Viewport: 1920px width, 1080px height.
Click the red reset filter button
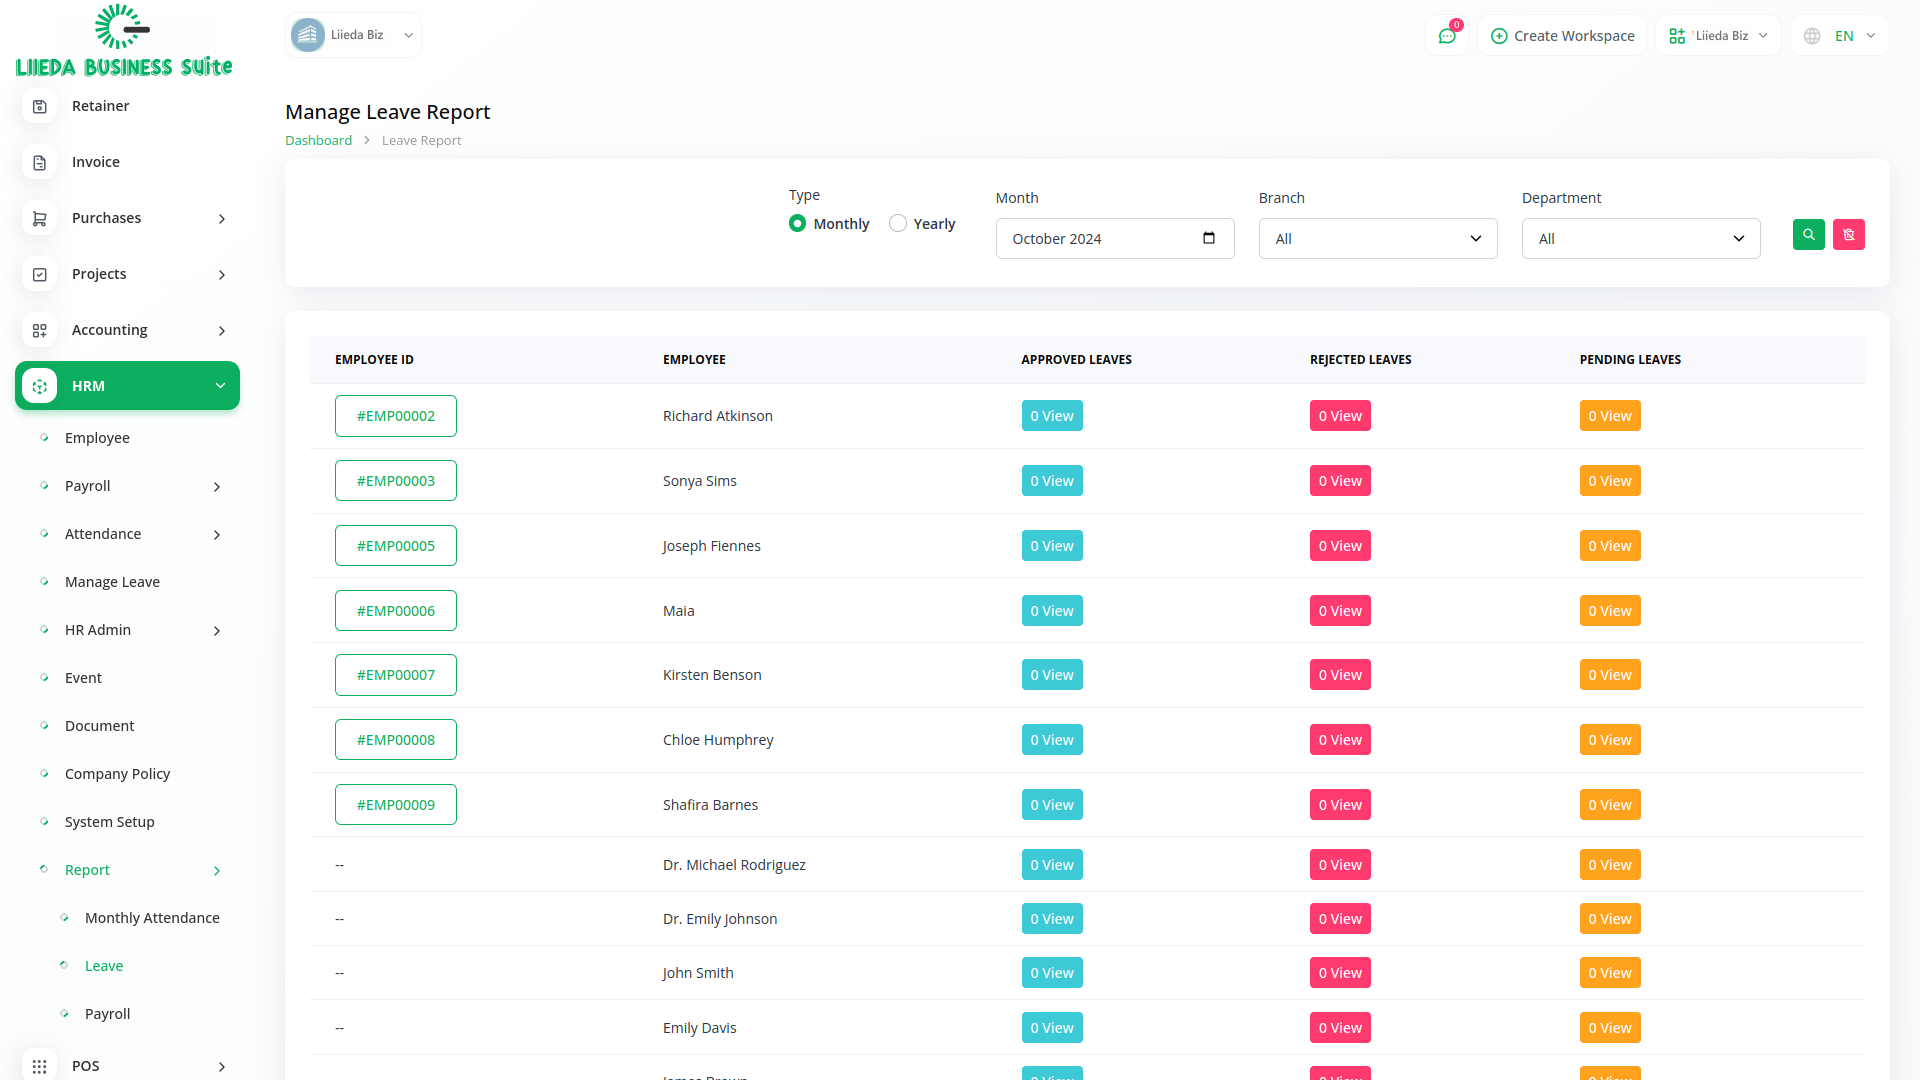(x=1848, y=235)
